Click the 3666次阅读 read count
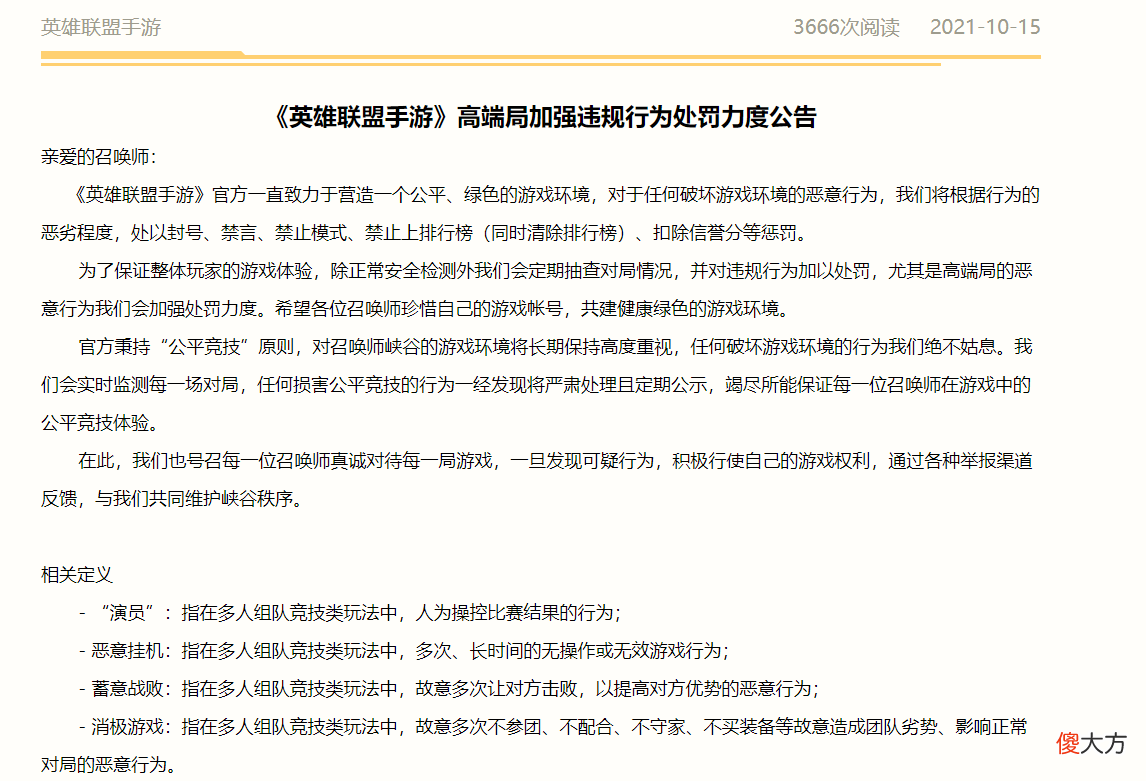The width and height of the screenshot is (1146, 781). click(x=846, y=27)
